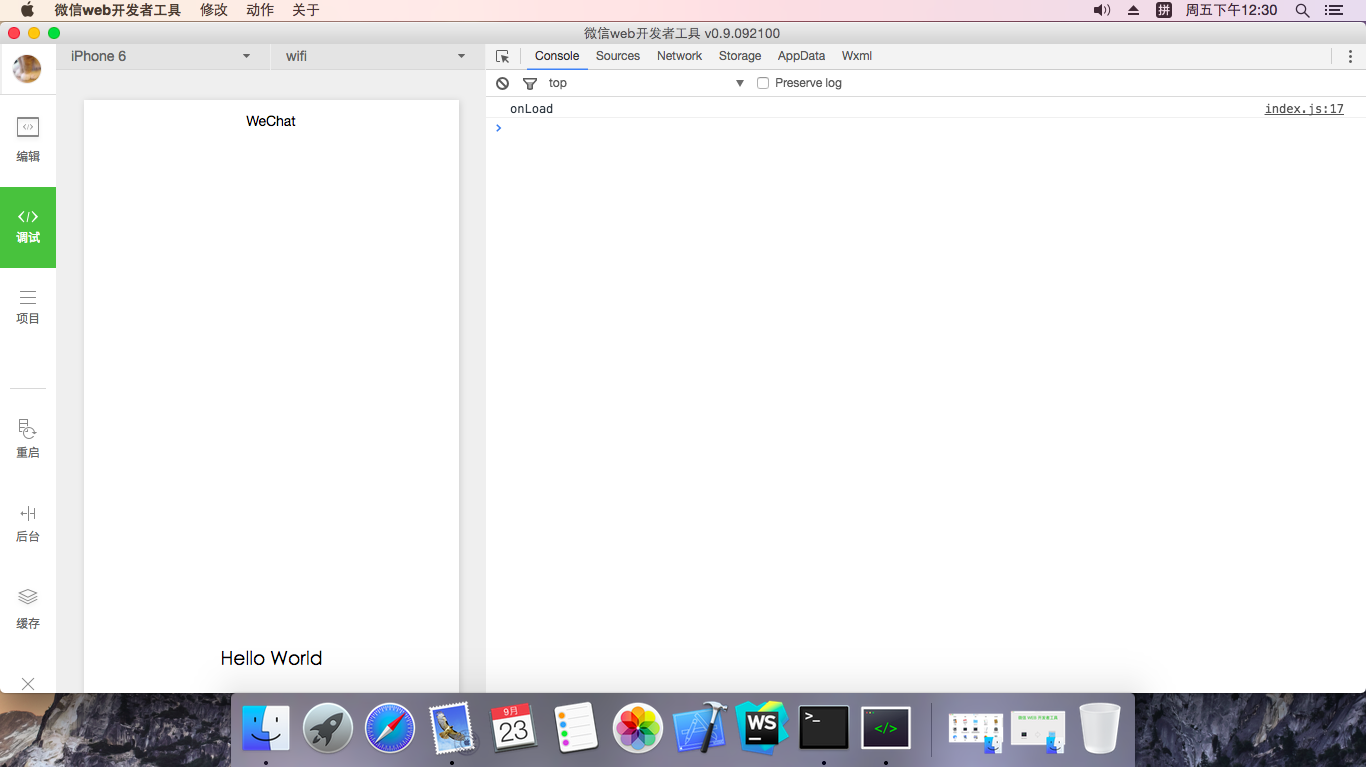Click the console input prompt line

coord(926,128)
